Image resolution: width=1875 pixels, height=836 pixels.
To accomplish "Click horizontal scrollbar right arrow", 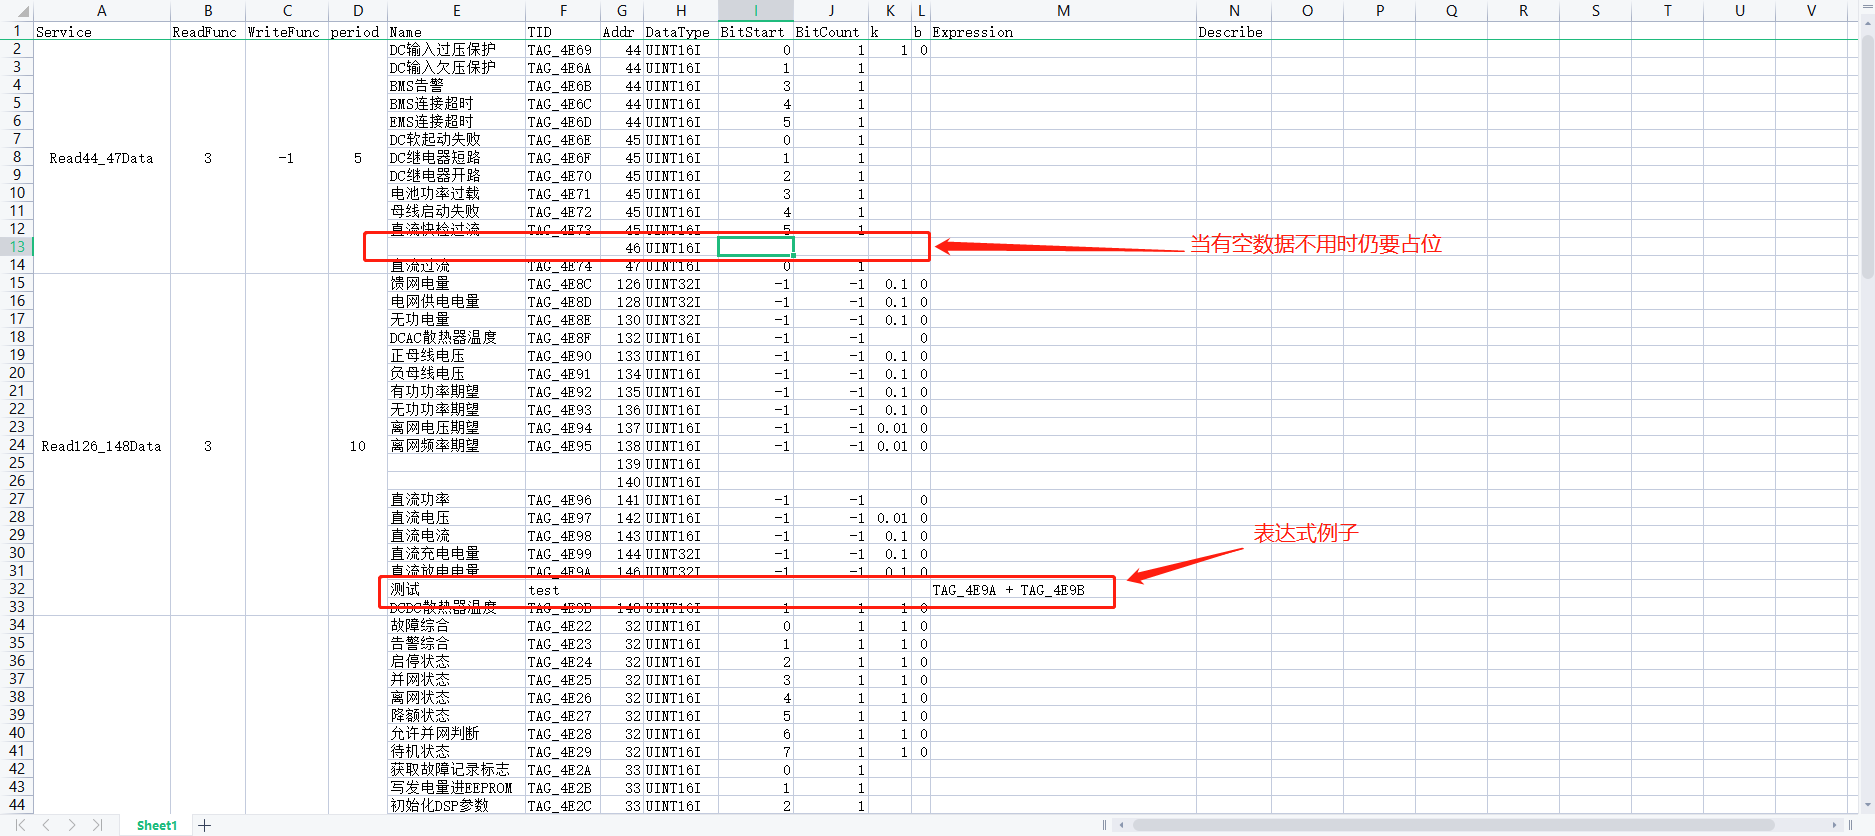I will point(1835,825).
